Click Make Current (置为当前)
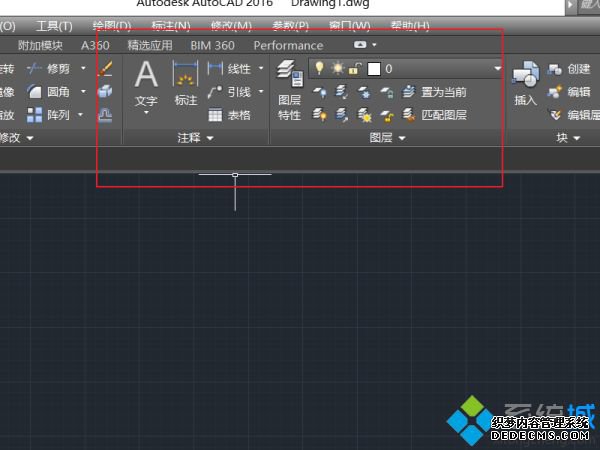The height and width of the screenshot is (450, 600). pyautogui.click(x=435, y=92)
